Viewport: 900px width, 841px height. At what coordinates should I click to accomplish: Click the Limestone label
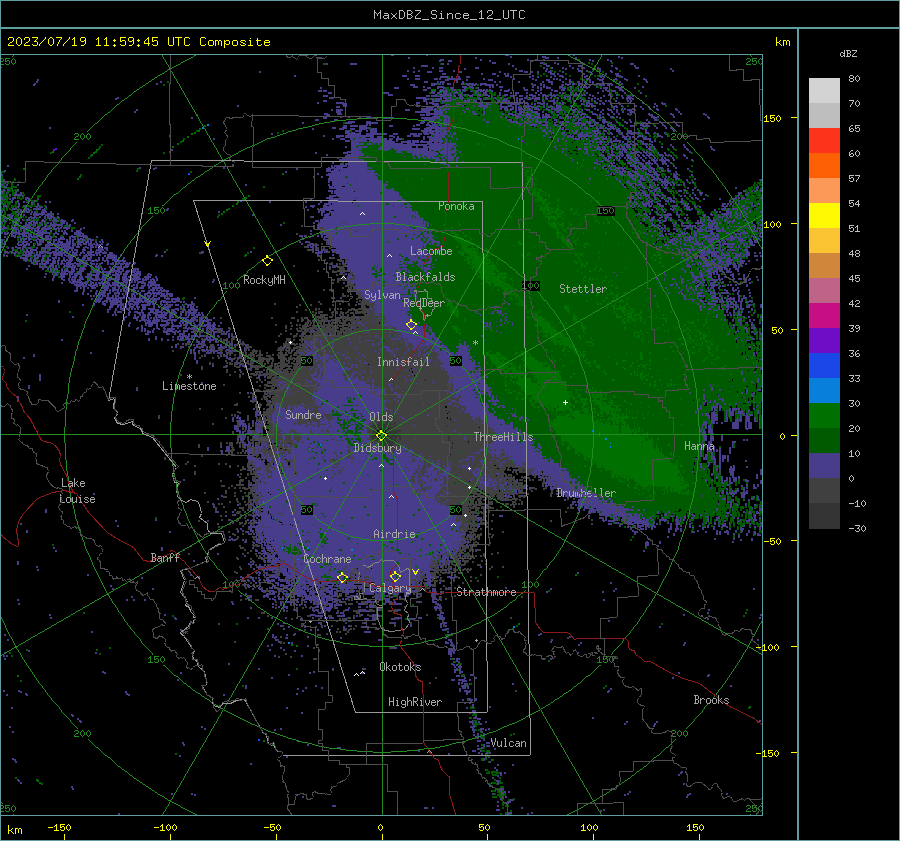pyautogui.click(x=189, y=386)
